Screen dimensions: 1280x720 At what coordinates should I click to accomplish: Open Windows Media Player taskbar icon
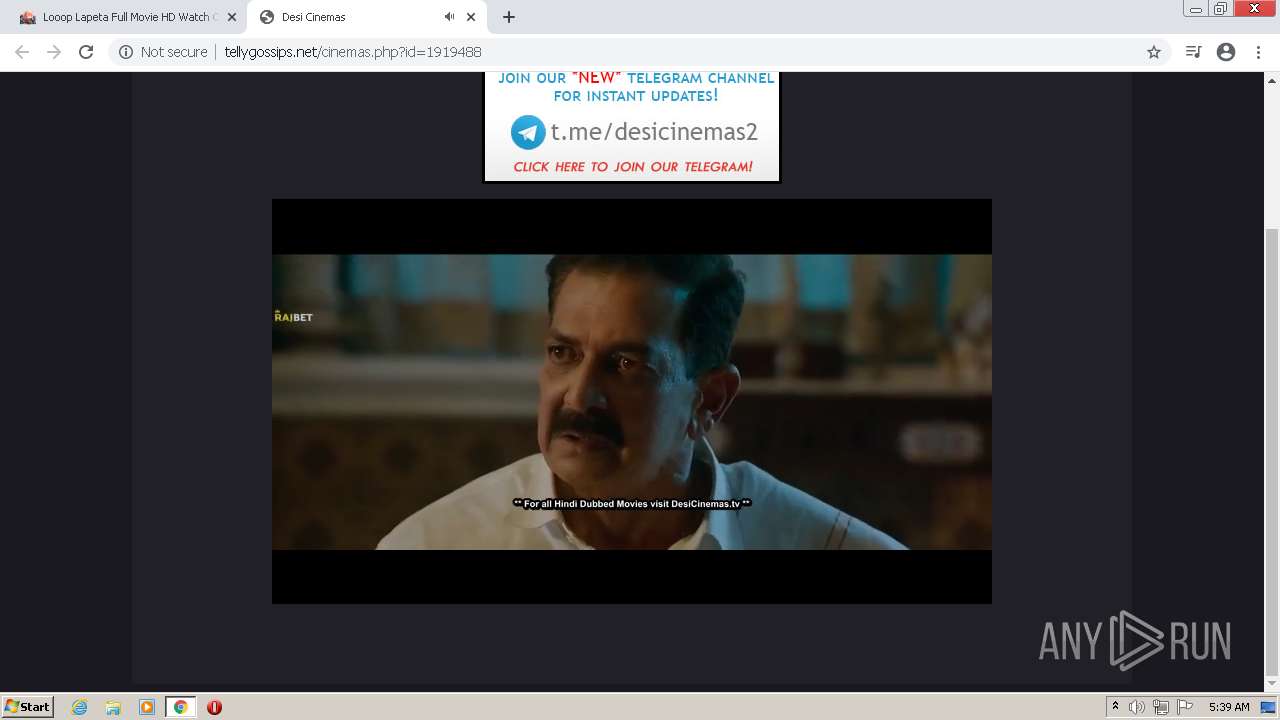(147, 707)
